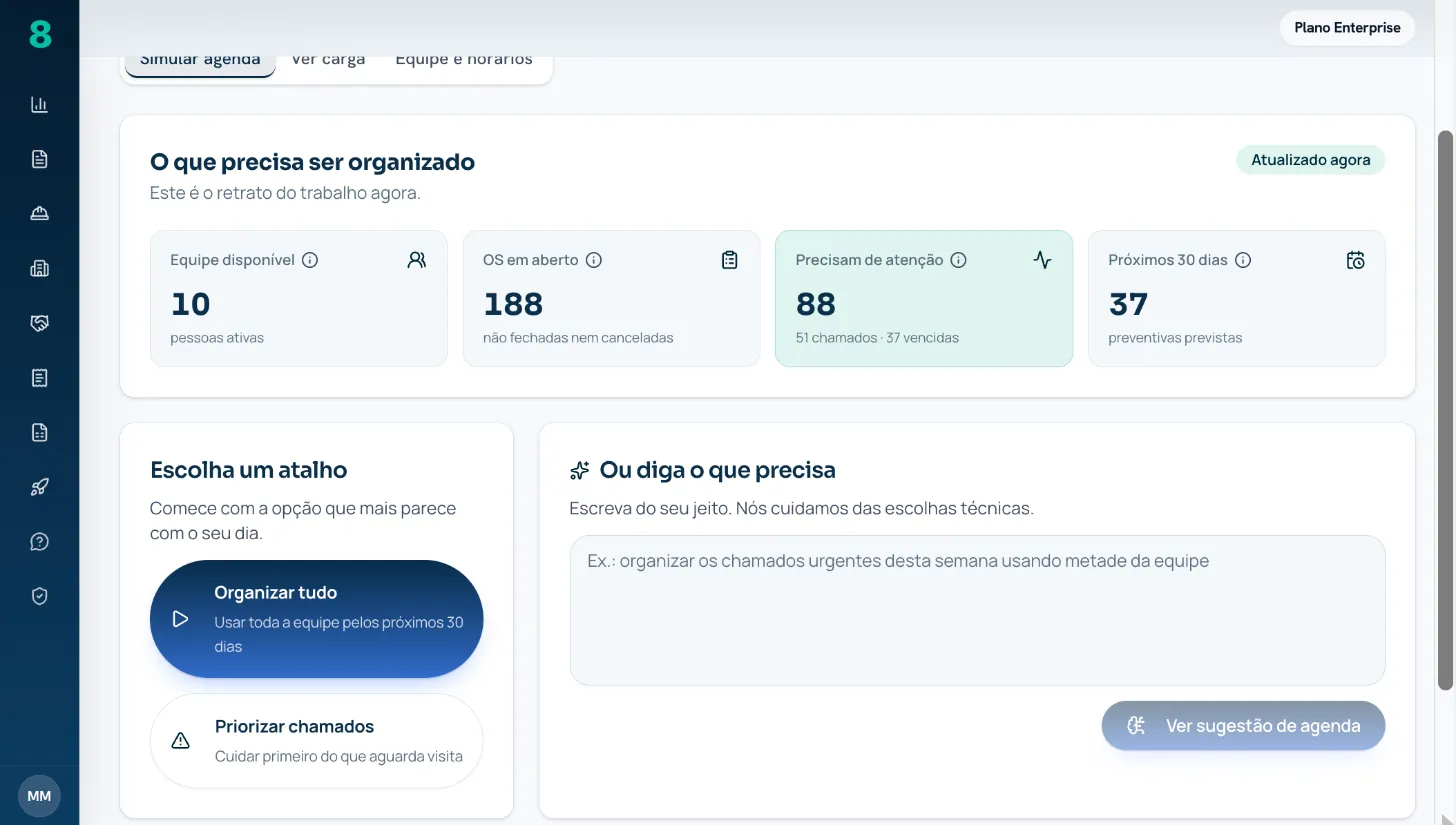
Task: Open the spreadsheet file icon in sidebar
Action: pyautogui.click(x=39, y=432)
